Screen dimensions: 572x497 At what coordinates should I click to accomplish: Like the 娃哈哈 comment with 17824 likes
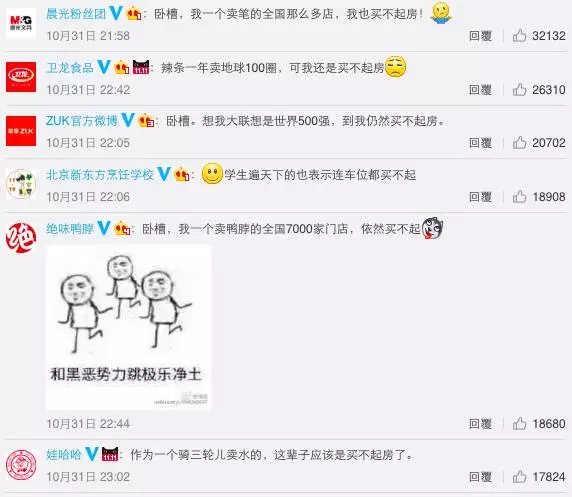click(519, 477)
